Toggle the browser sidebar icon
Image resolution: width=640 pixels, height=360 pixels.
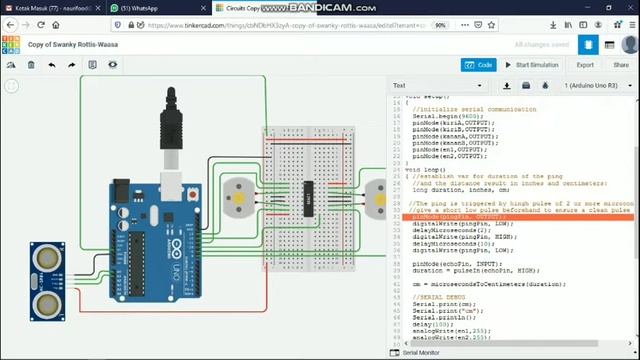click(583, 25)
